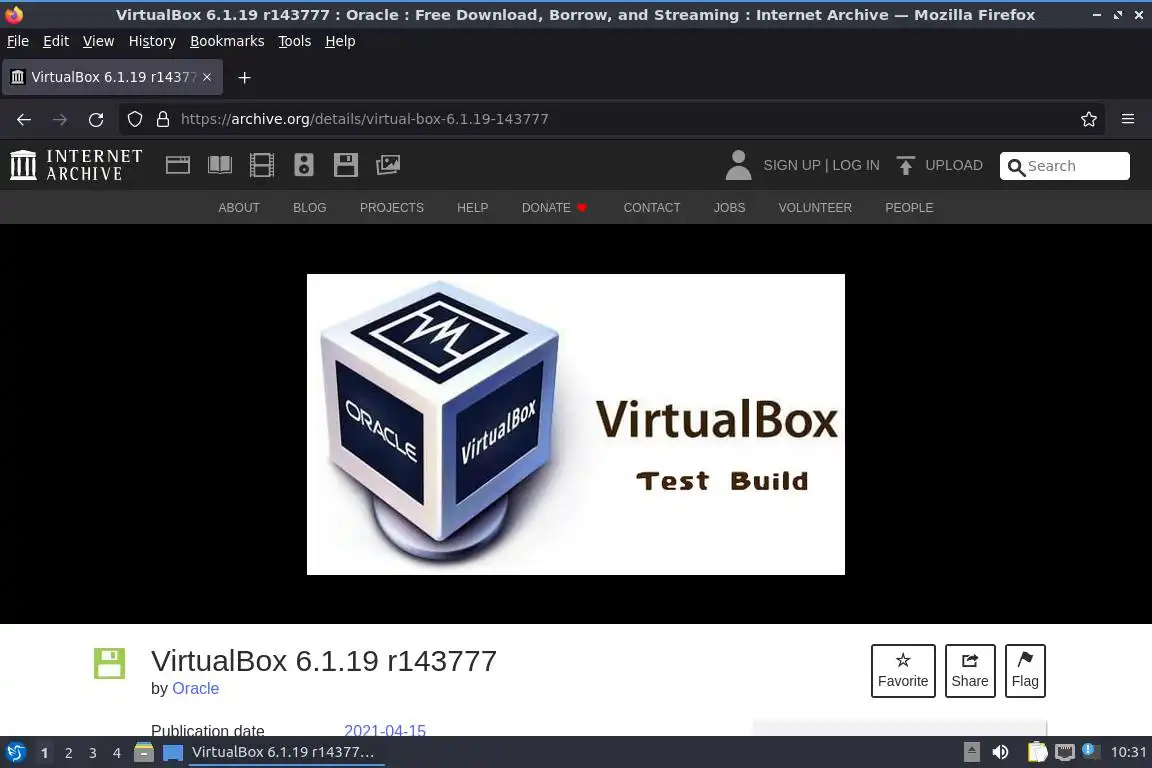Open the taskbar file manager icon
This screenshot has height=768, width=1152.
tap(144, 753)
